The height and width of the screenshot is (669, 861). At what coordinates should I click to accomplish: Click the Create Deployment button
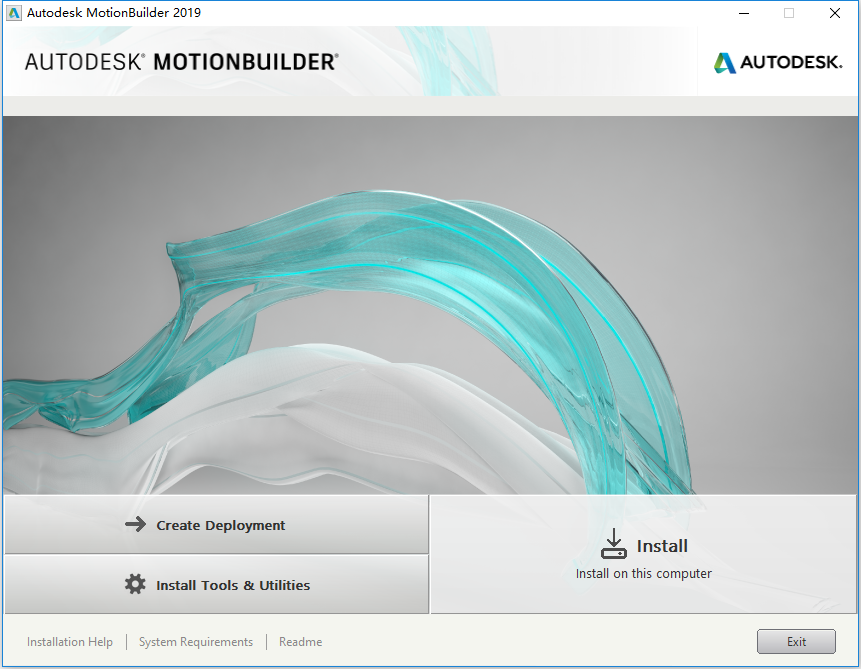pos(216,525)
